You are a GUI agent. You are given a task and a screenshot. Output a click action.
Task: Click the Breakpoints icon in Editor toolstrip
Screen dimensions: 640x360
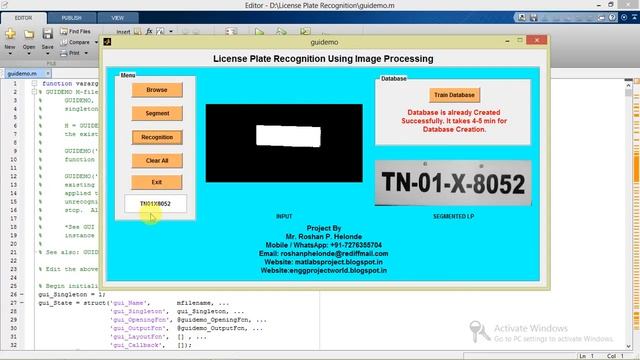pos(231,32)
